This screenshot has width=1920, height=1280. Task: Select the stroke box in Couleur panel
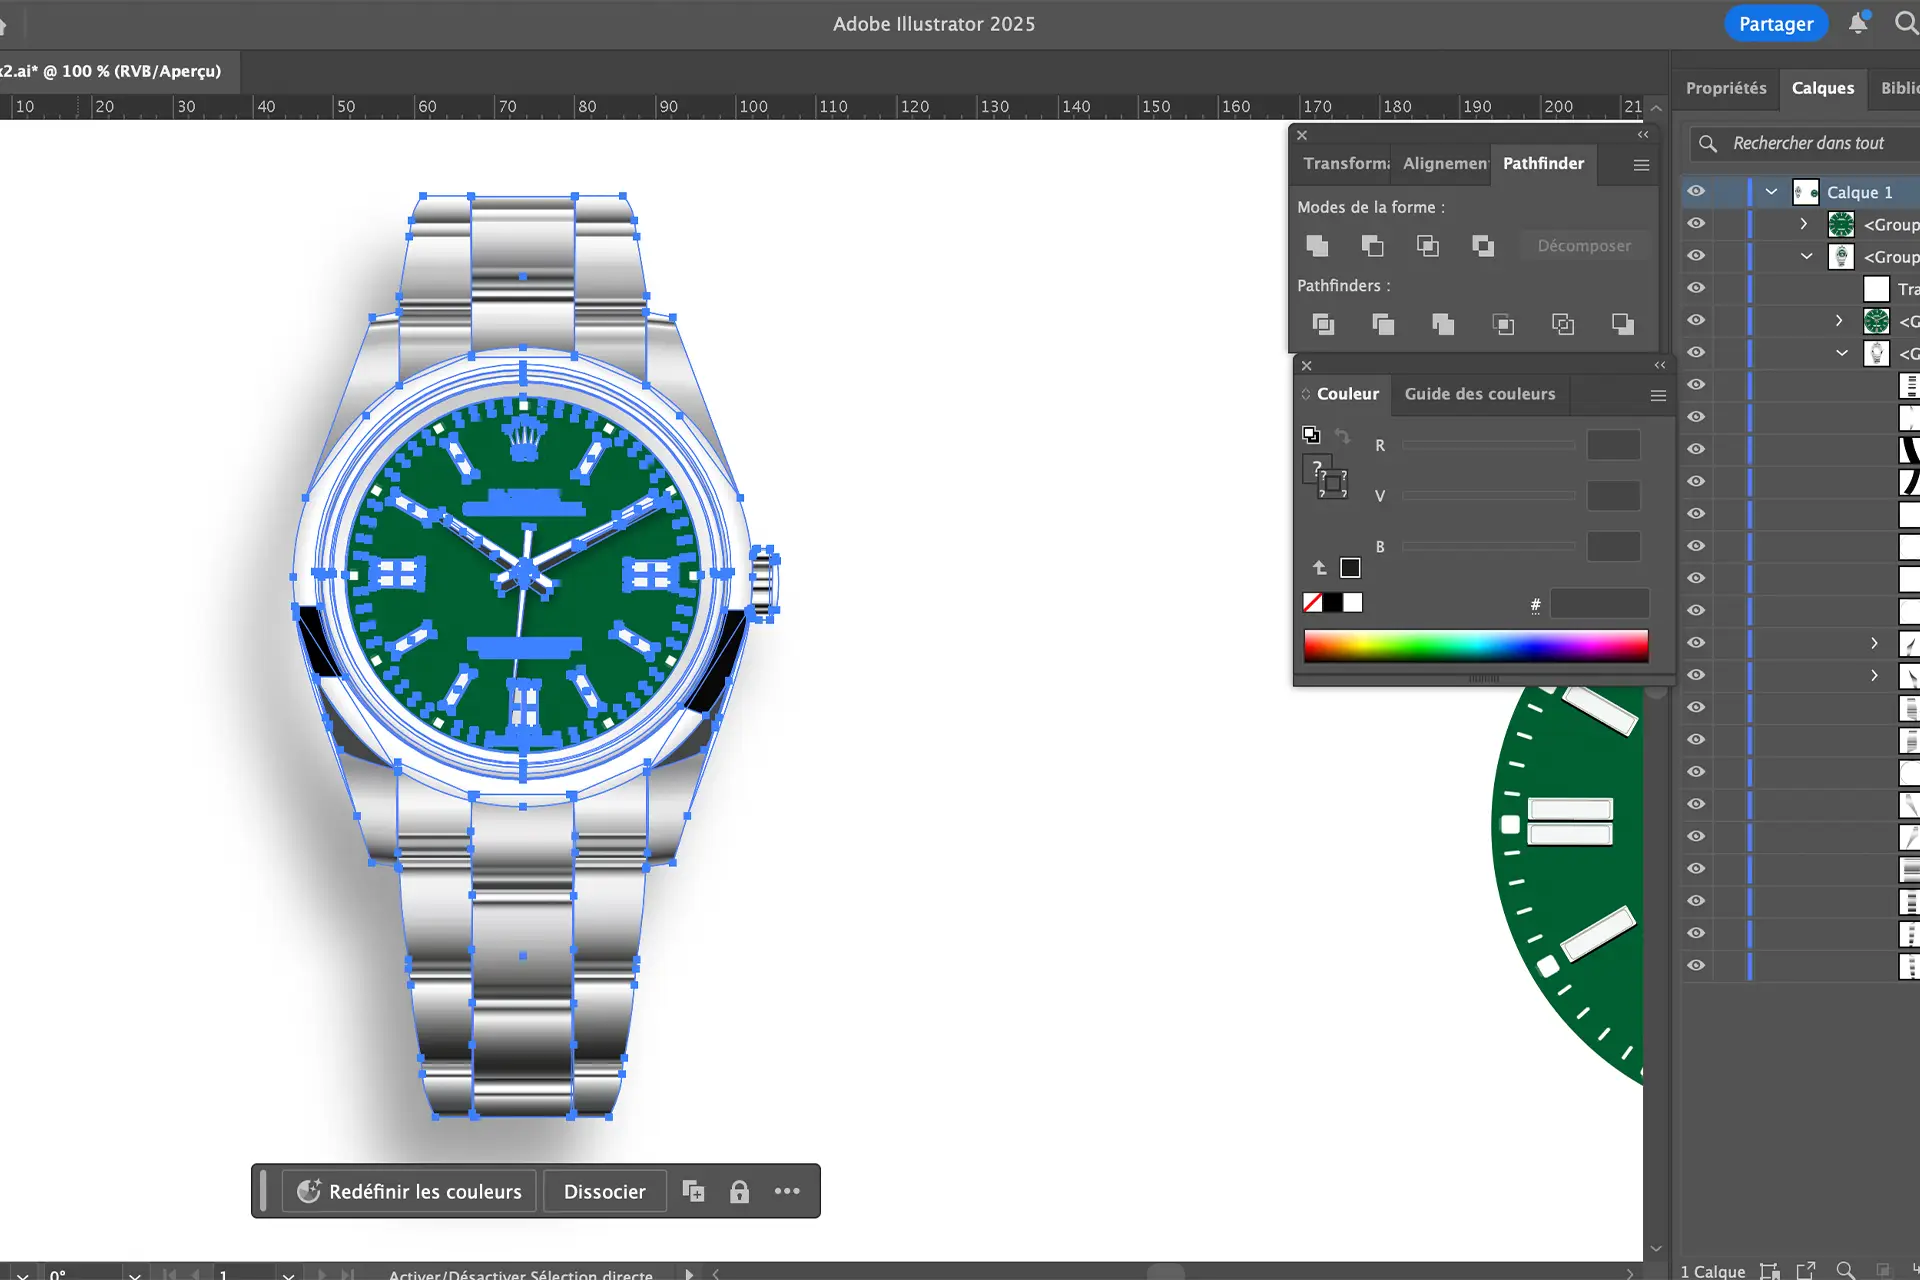tap(1334, 485)
